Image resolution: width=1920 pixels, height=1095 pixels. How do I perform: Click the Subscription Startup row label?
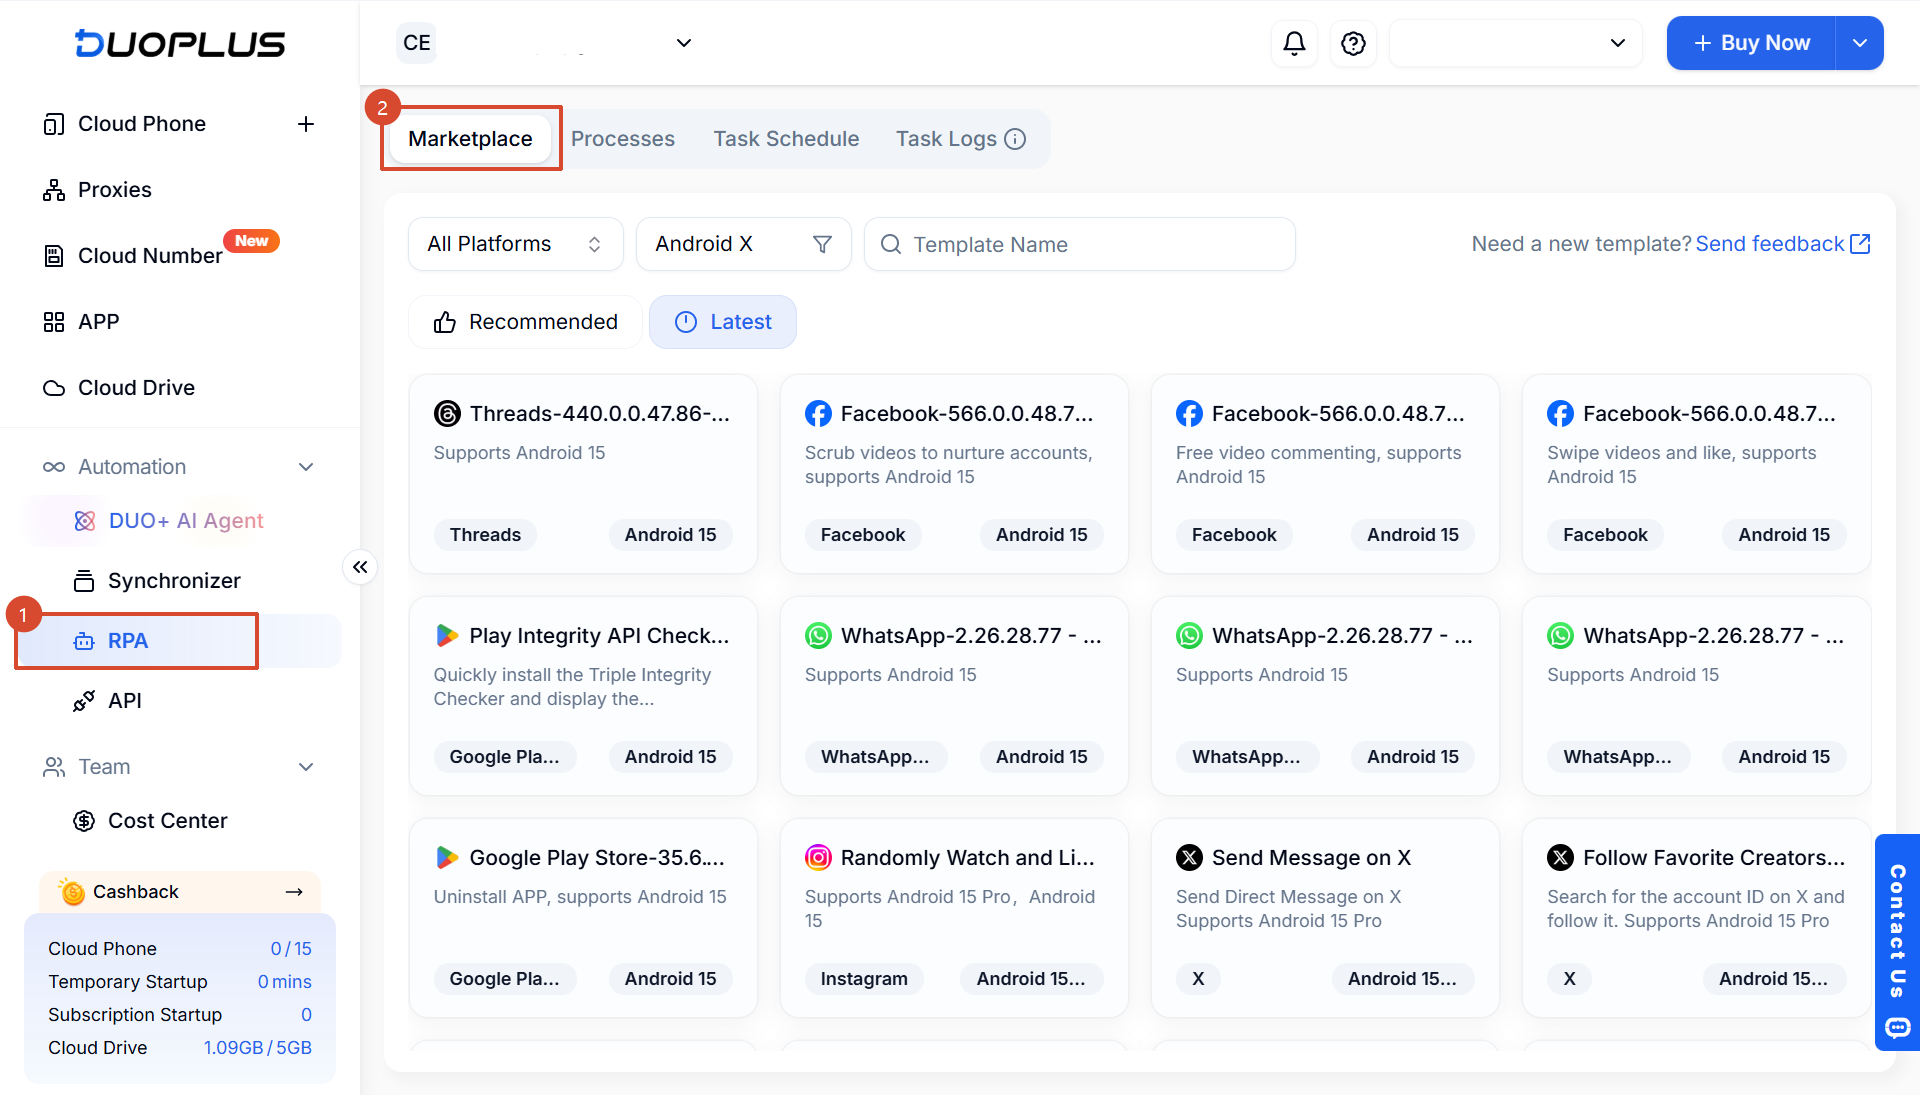tap(135, 1015)
